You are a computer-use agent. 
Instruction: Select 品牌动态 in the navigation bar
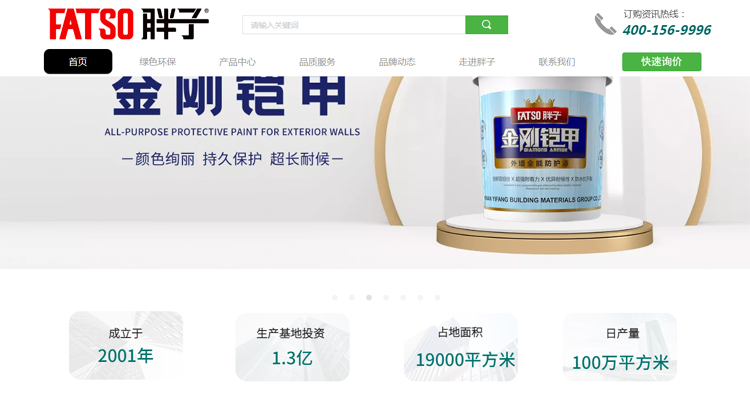(x=397, y=62)
